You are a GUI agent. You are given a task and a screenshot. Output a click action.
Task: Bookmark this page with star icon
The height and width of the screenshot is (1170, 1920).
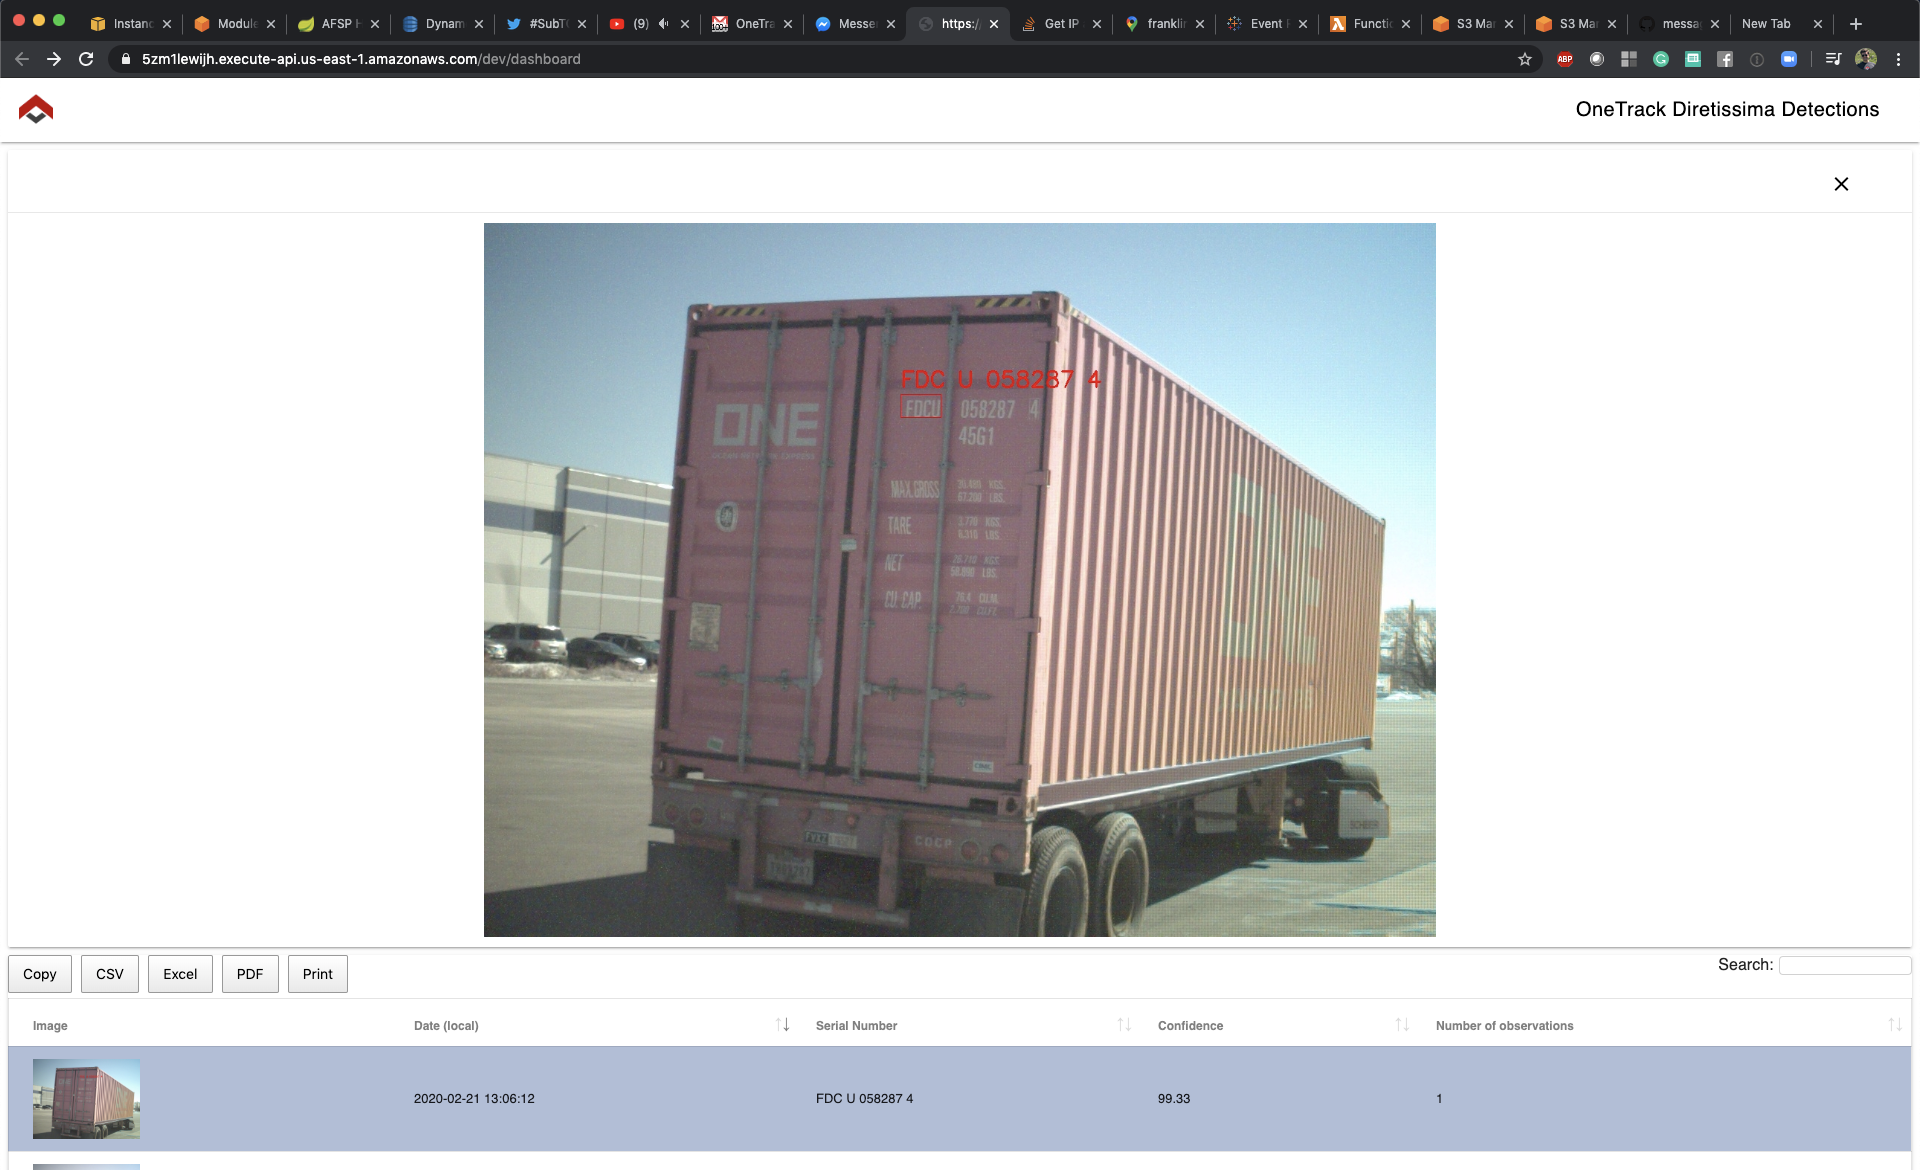1525,59
